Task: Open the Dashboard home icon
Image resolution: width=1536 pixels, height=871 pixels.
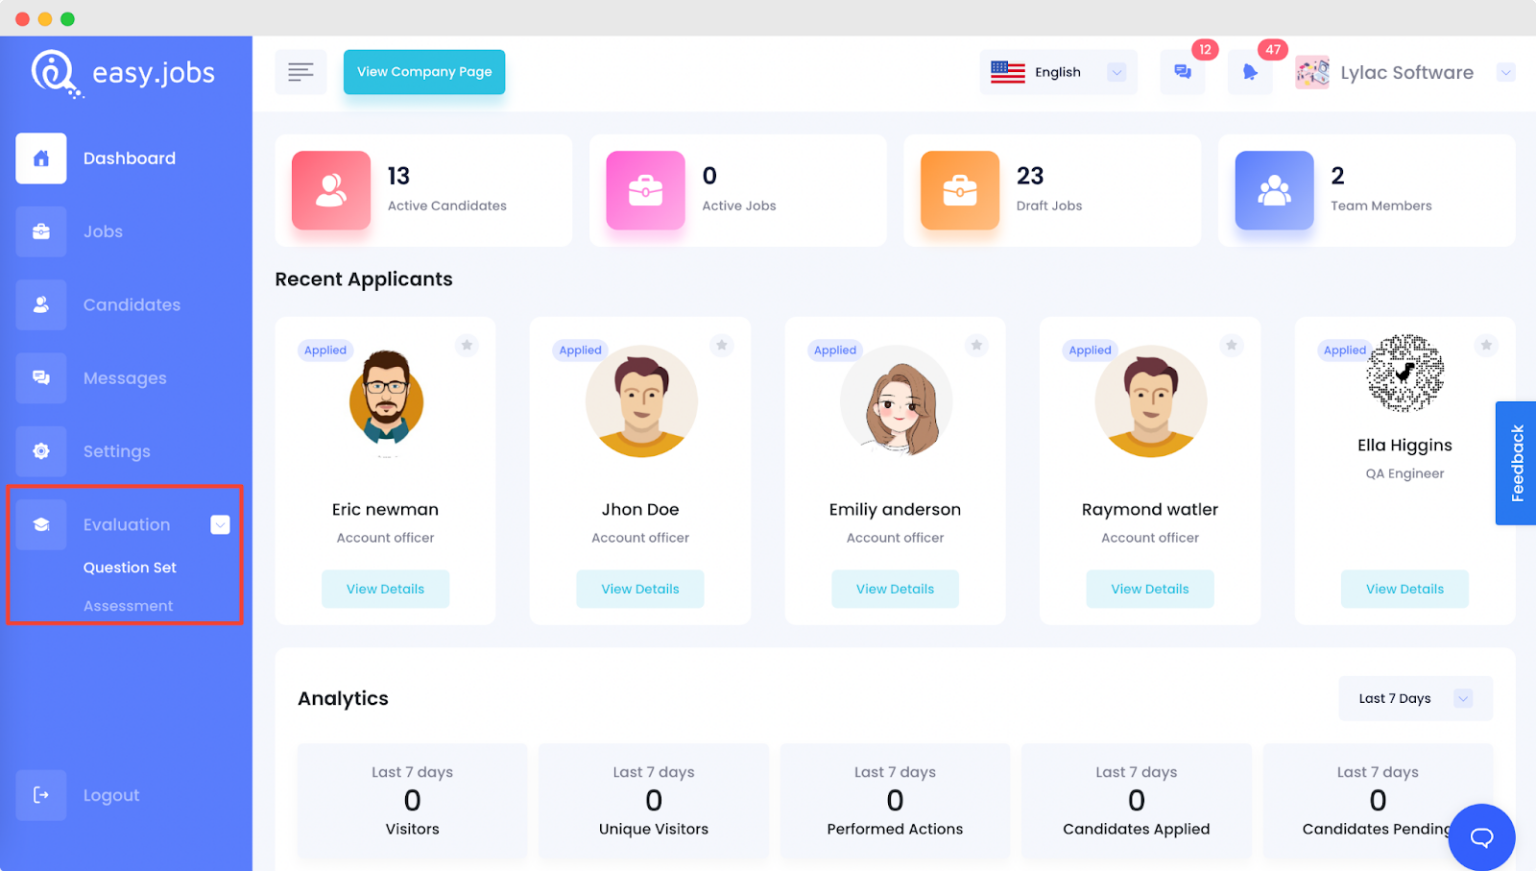Action: point(41,158)
